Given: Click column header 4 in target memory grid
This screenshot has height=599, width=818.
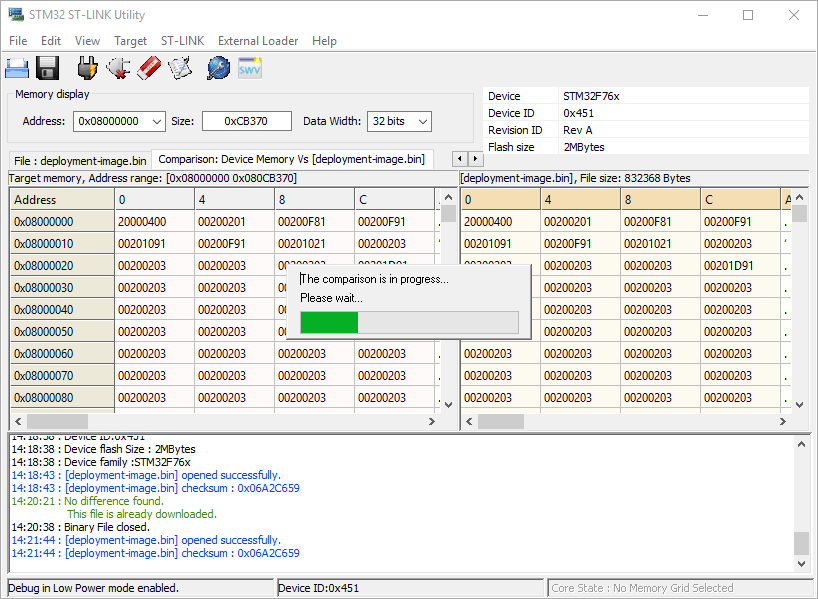Looking at the screenshot, I should 234,200.
